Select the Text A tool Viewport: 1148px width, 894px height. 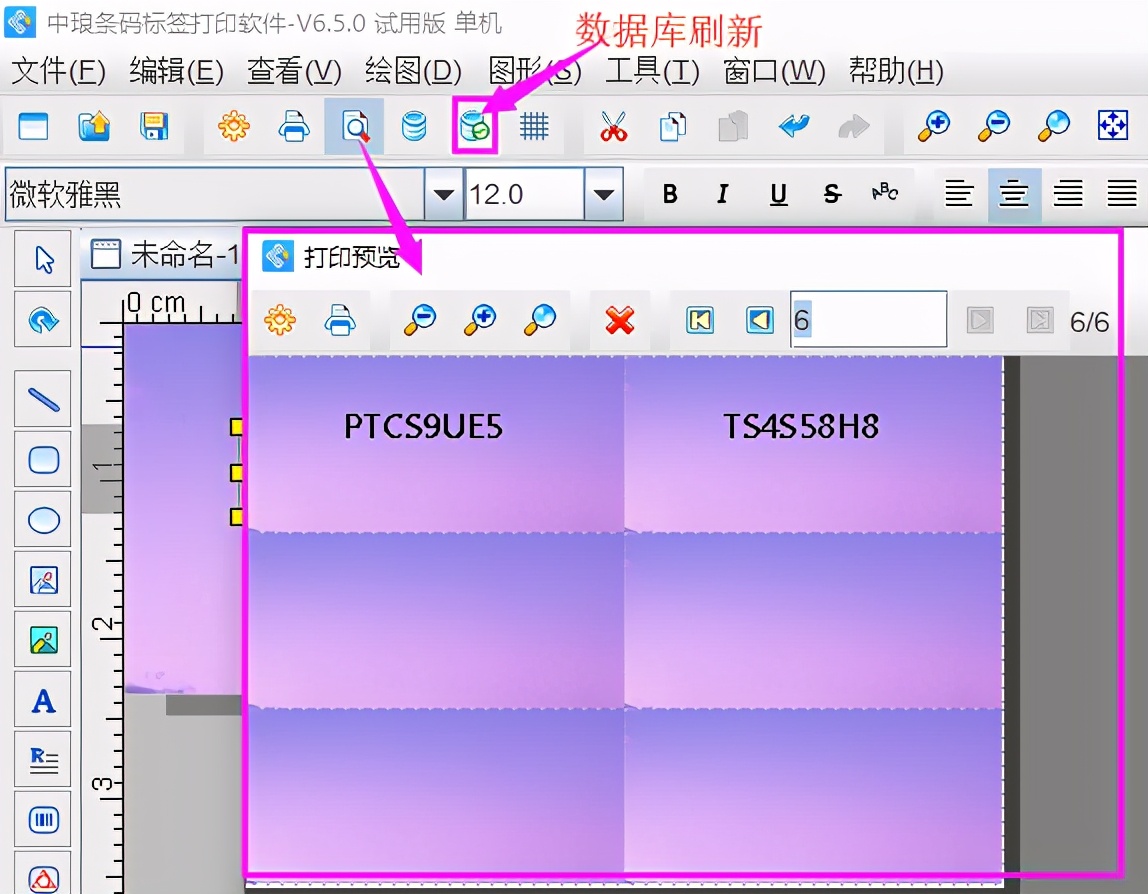tap(43, 701)
